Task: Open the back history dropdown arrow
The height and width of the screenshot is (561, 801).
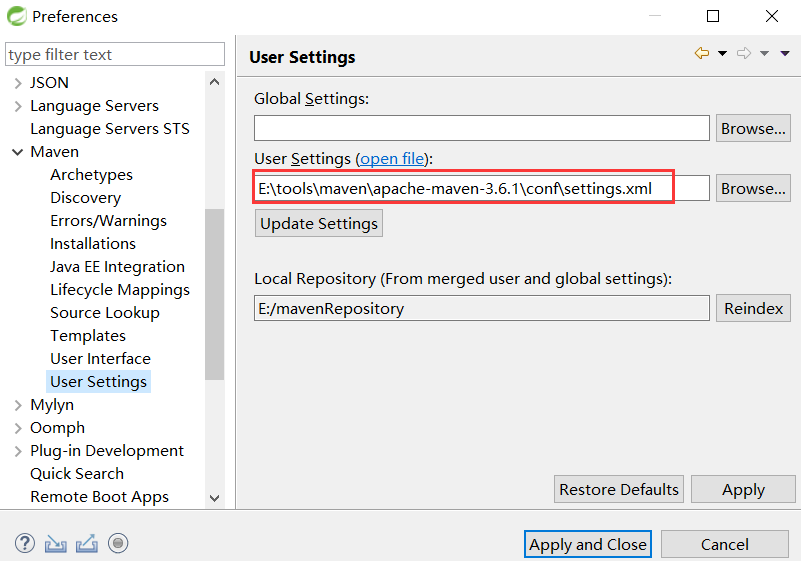Action: 722,54
